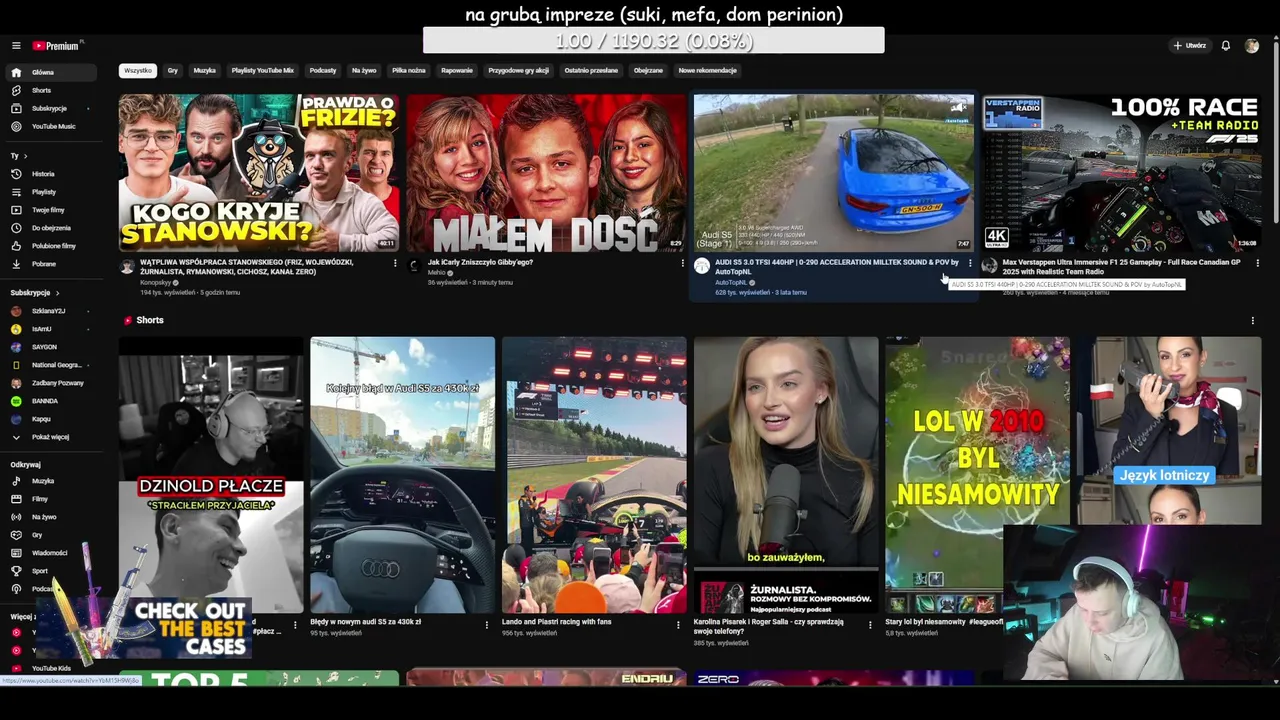Viewport: 1280px width, 720px height.
Task: Open Historia in the sidebar
Action: click(43, 174)
